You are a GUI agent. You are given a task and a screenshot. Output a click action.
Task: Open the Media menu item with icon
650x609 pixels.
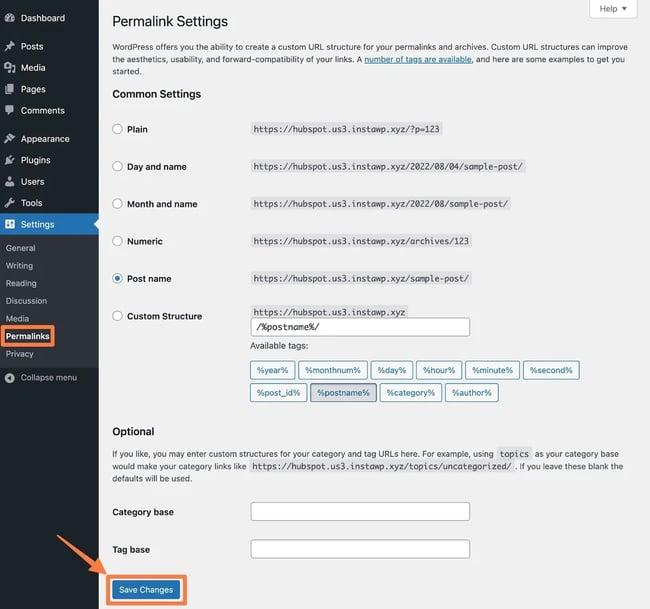[49, 68]
